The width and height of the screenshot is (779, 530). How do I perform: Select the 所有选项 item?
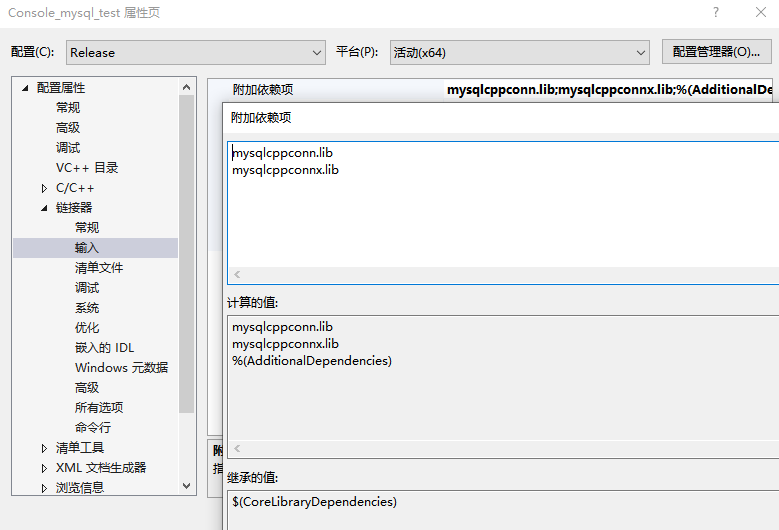99,408
